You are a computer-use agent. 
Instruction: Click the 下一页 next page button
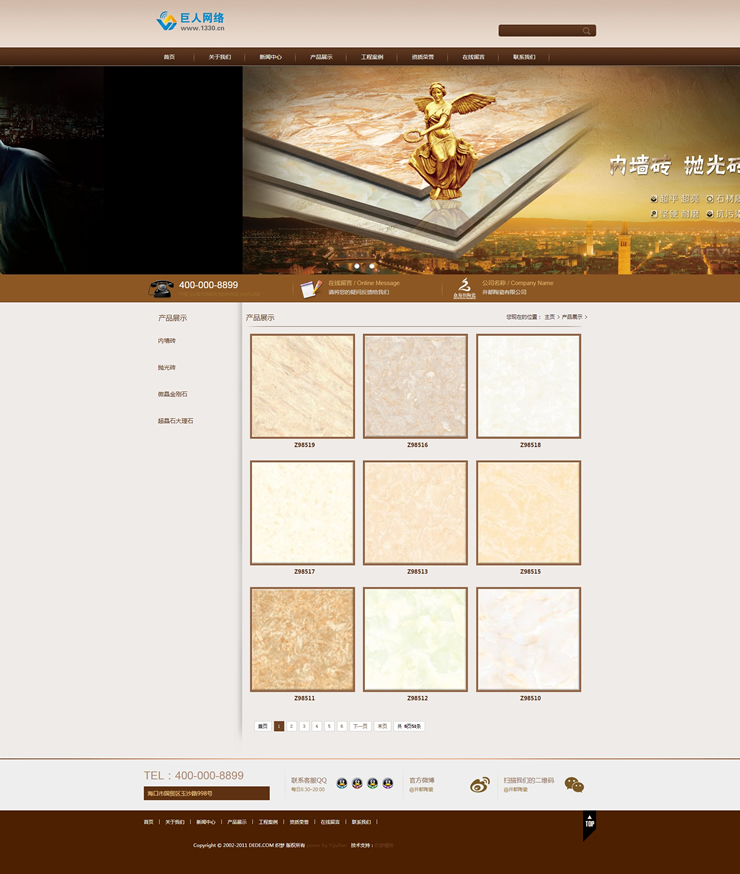360,726
